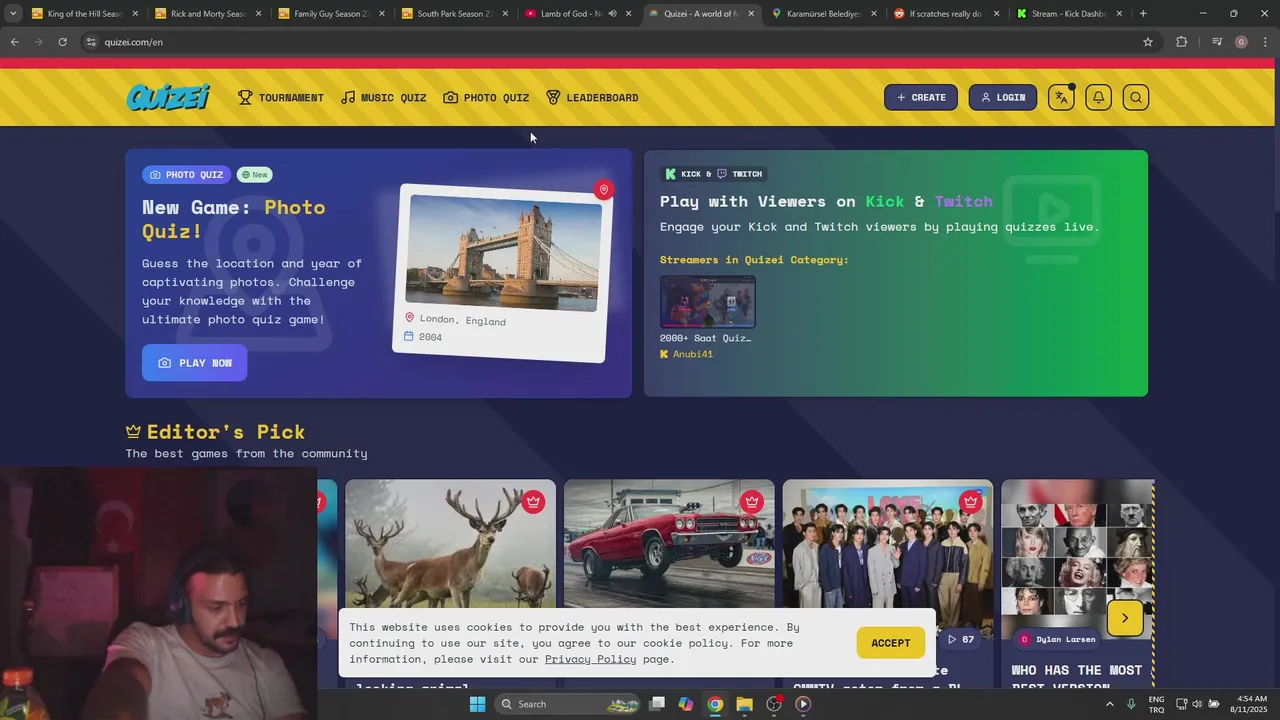1280x720 pixels.
Task: Open File Explorer from the taskbar
Action: (x=744, y=704)
